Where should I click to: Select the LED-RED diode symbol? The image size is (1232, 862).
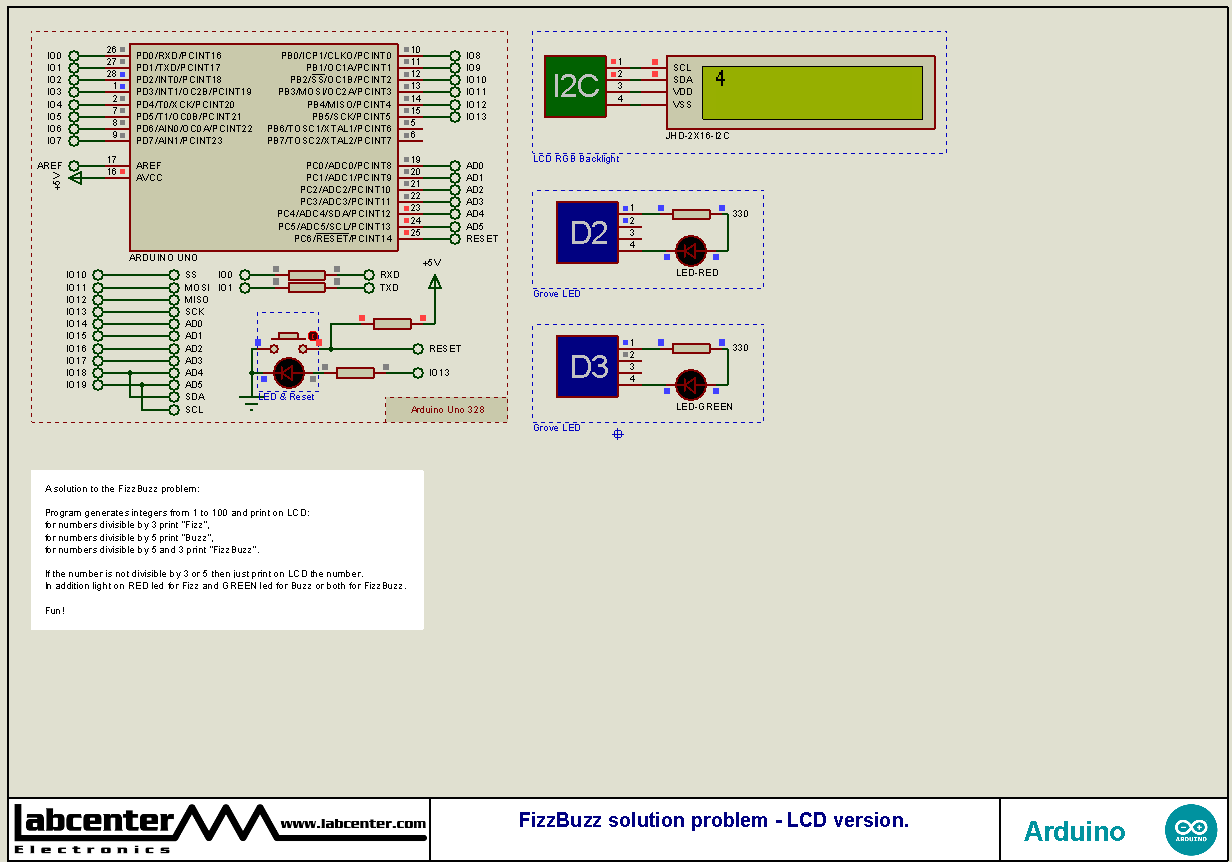pos(691,250)
